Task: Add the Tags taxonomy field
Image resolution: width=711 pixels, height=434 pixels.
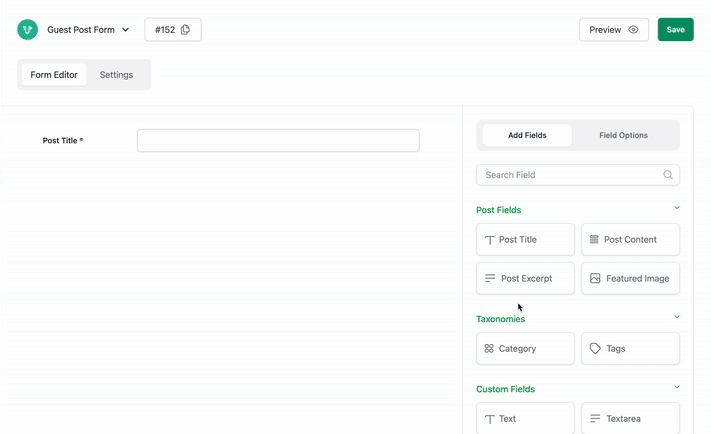Action: 630,348
